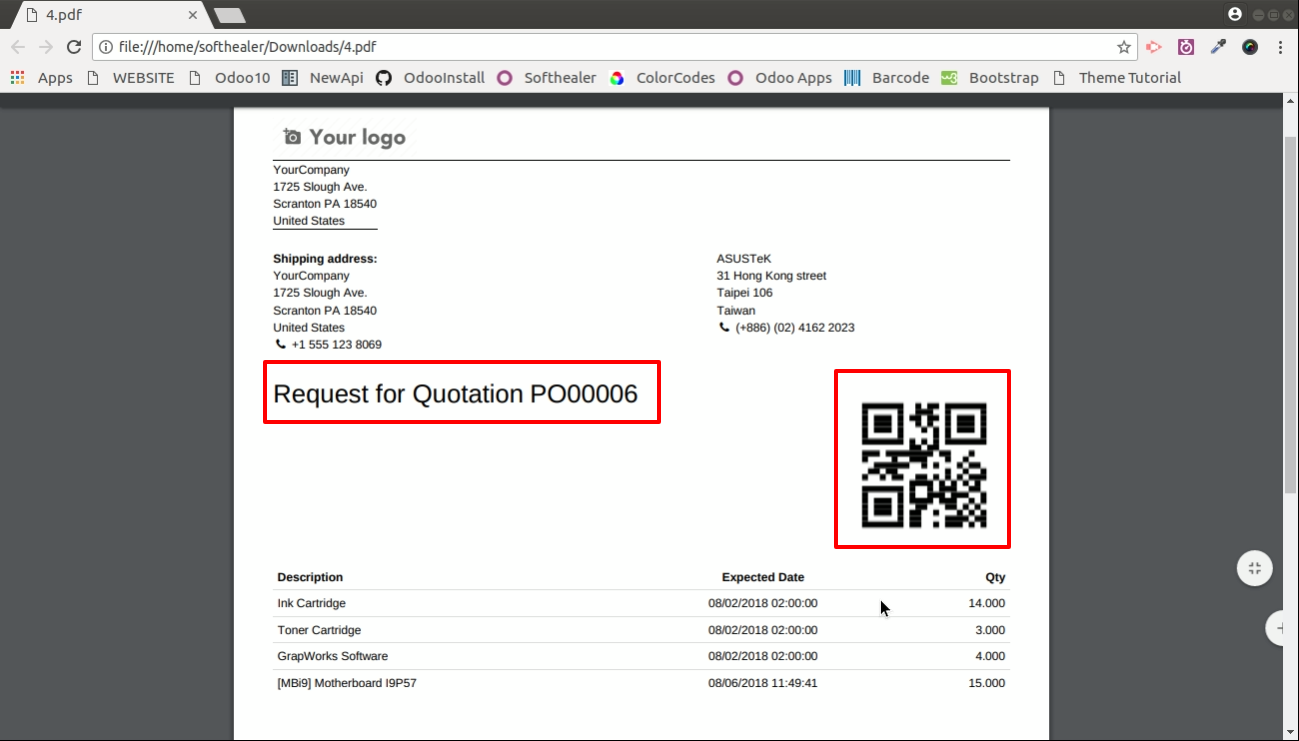Image resolution: width=1299 pixels, height=741 pixels.
Task: Click the 4.000 quantity value
Action: click(x=990, y=657)
